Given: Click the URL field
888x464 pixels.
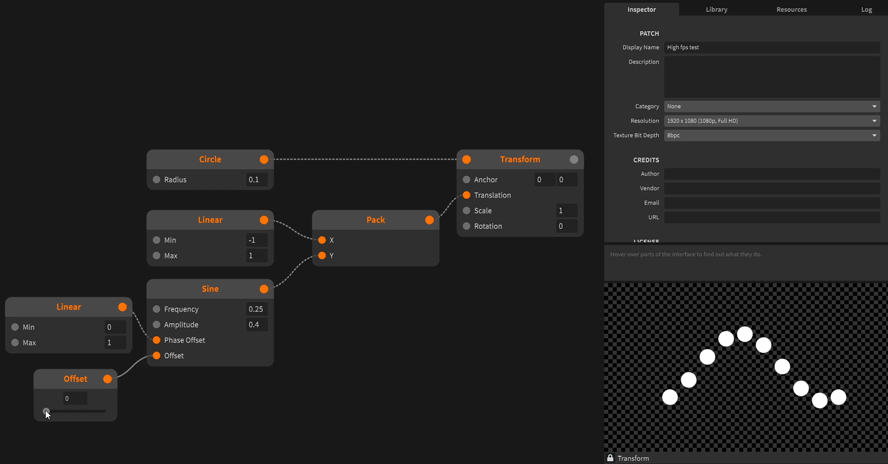Looking at the screenshot, I should pos(771,217).
